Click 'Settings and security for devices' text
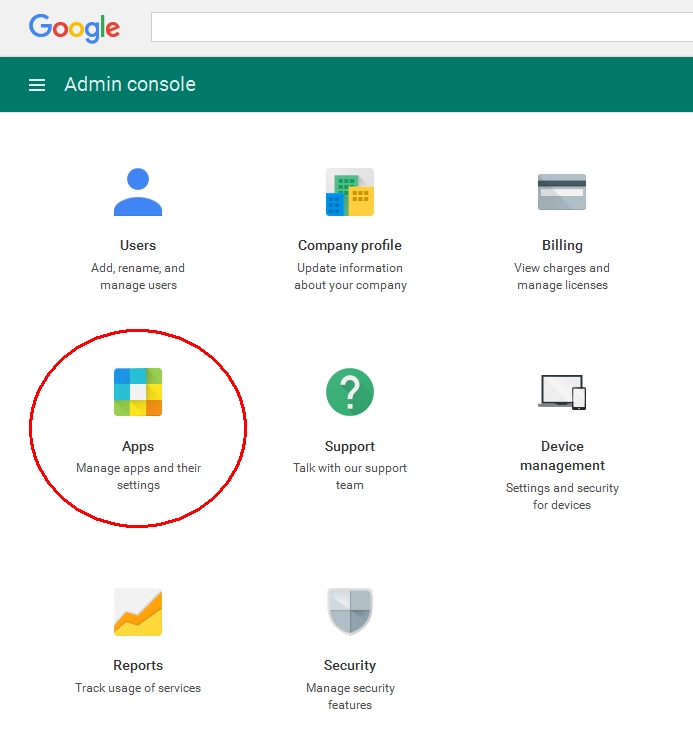The image size is (693, 733). [x=562, y=496]
